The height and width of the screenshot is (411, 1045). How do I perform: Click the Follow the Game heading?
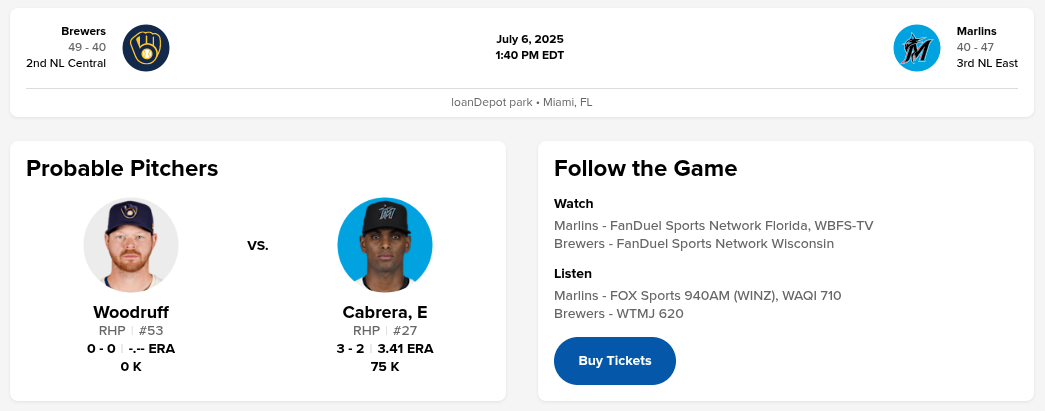pos(645,168)
